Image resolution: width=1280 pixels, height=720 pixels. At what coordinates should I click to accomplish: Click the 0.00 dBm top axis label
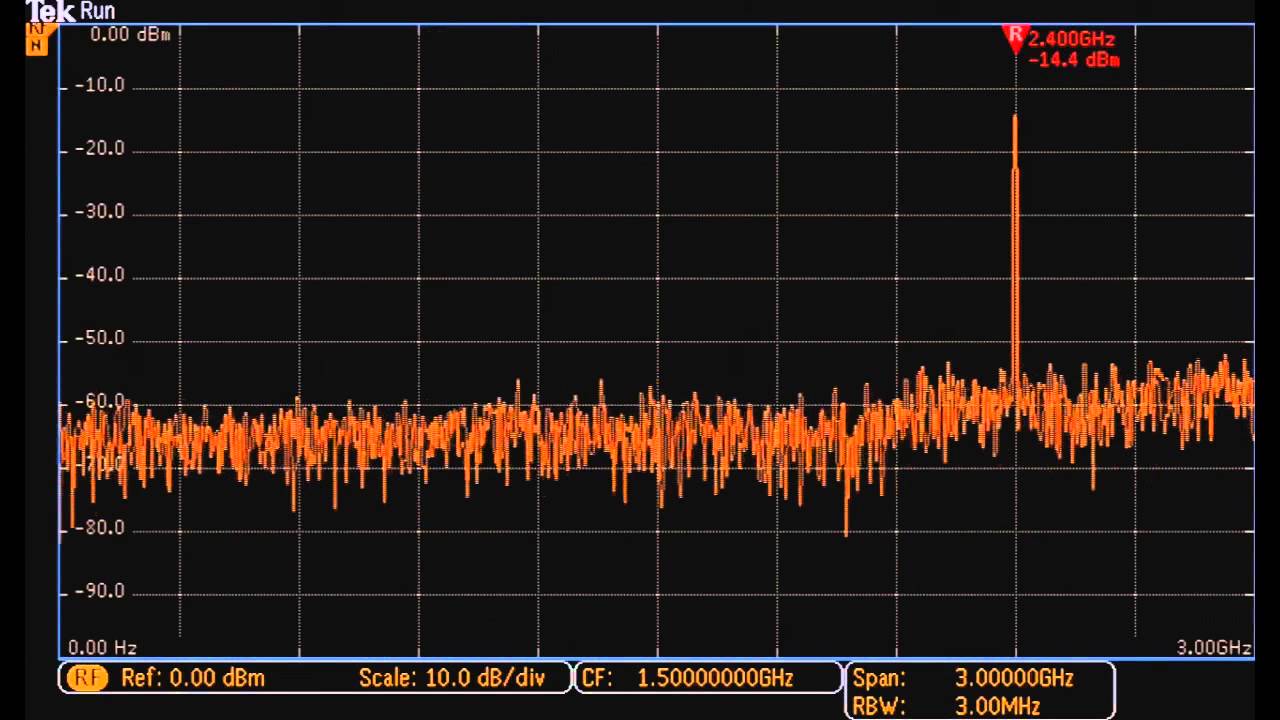click(x=130, y=35)
